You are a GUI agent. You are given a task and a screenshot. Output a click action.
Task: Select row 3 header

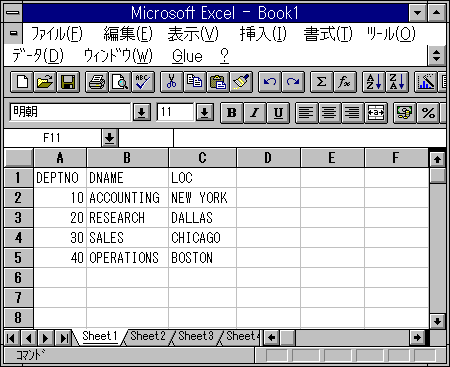[x=18, y=218]
